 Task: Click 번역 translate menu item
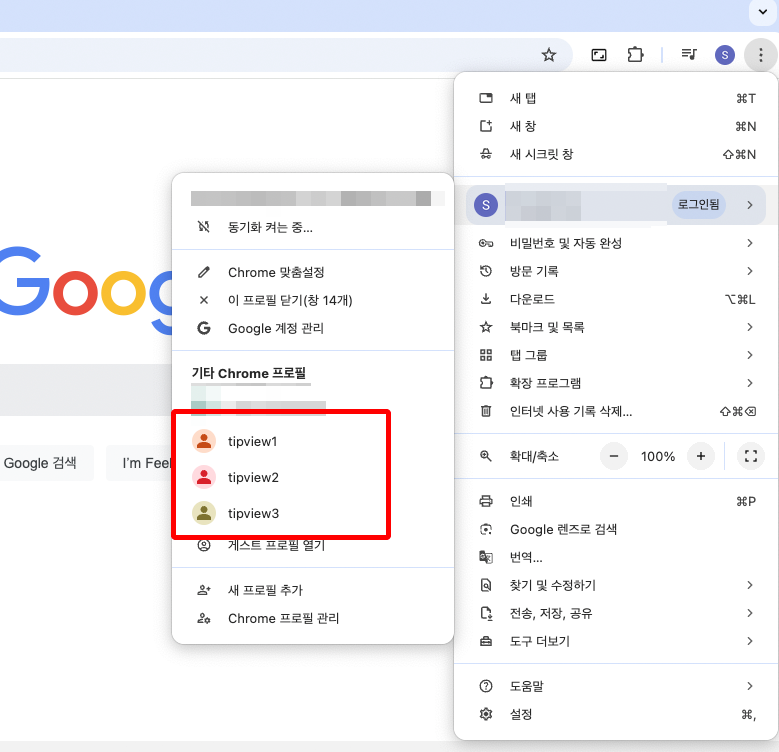click(x=616, y=557)
